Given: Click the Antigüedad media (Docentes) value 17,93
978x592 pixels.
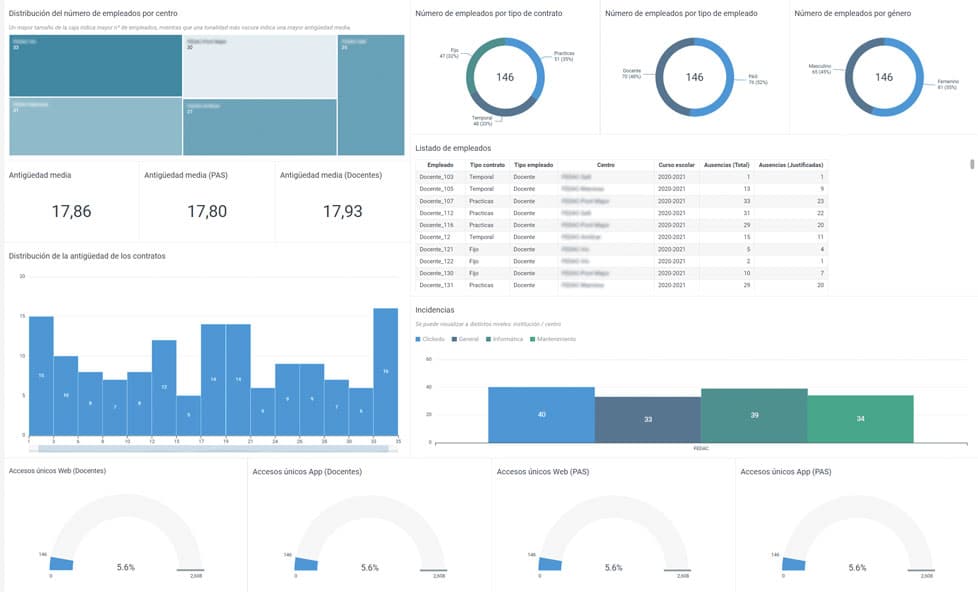Looking at the screenshot, I should coord(342,211).
